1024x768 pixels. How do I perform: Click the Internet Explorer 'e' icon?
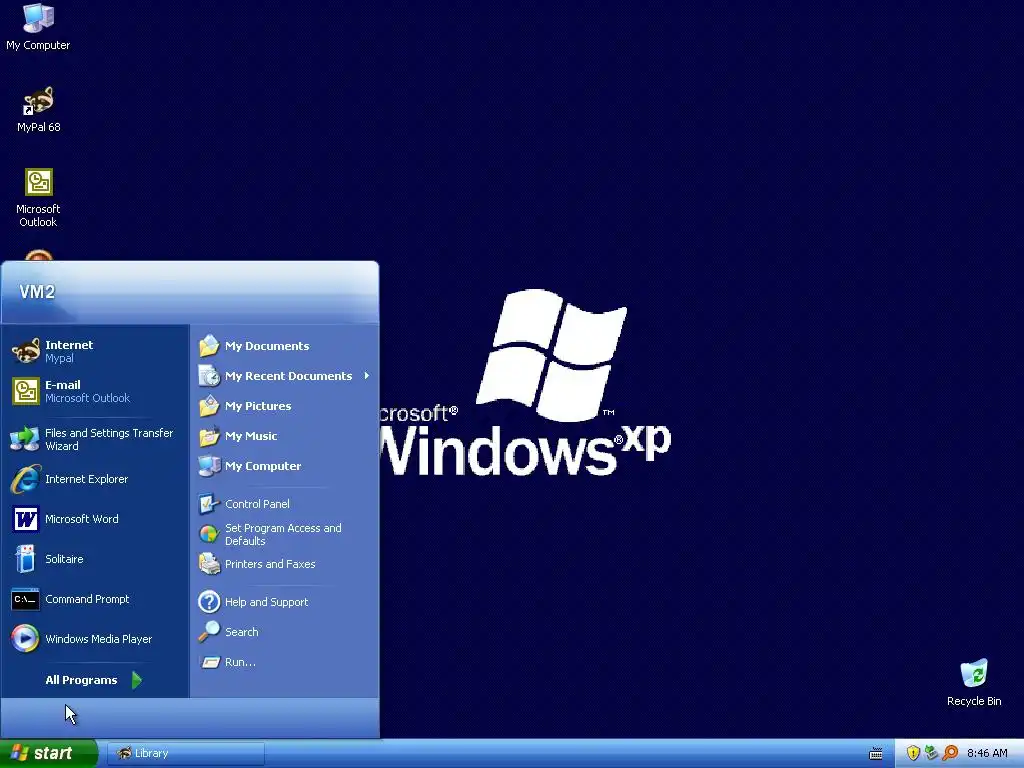point(25,479)
